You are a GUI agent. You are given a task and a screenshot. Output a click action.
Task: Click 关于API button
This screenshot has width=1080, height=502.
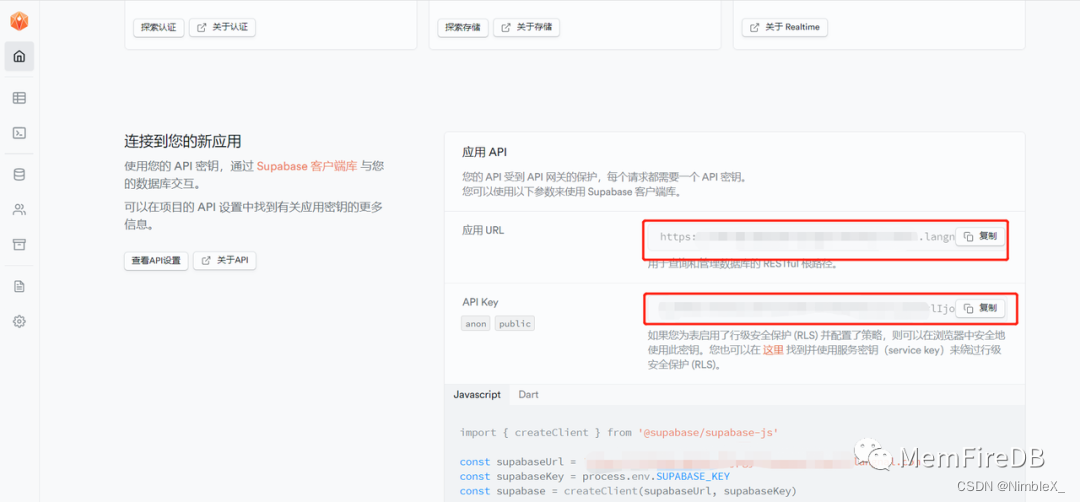225,260
